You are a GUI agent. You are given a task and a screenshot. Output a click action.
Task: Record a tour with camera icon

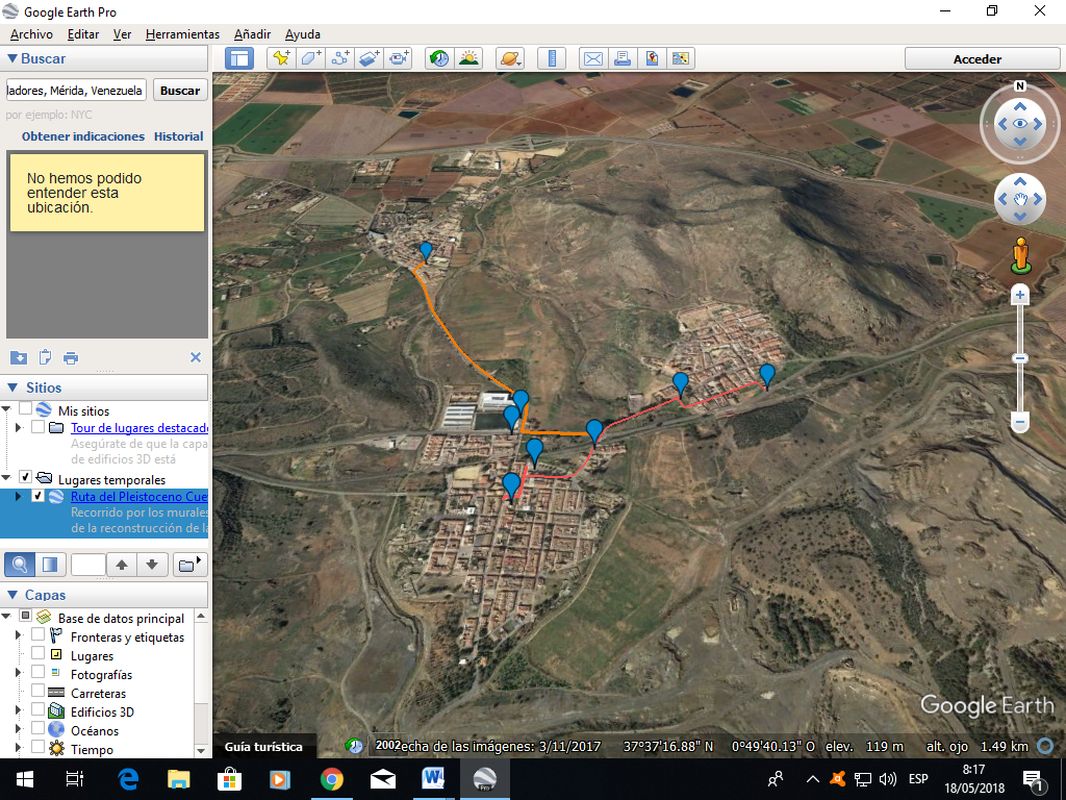pos(400,58)
